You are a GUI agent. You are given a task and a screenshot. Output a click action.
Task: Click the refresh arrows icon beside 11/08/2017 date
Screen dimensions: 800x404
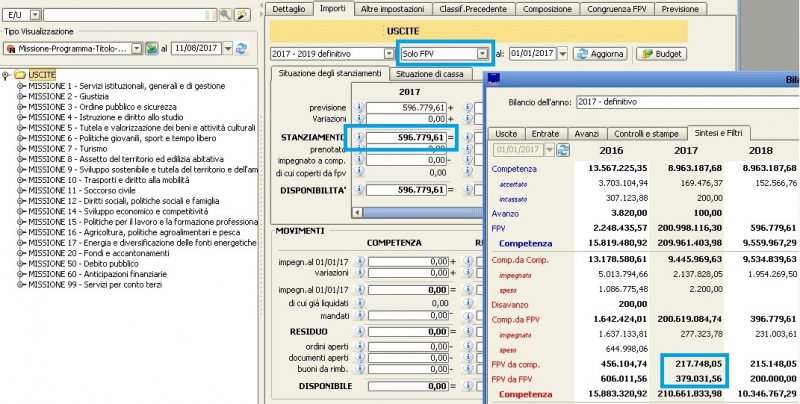241,48
